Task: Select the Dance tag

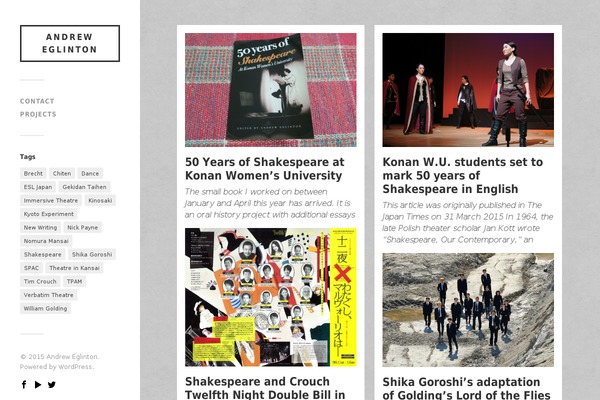Action: coord(90,173)
